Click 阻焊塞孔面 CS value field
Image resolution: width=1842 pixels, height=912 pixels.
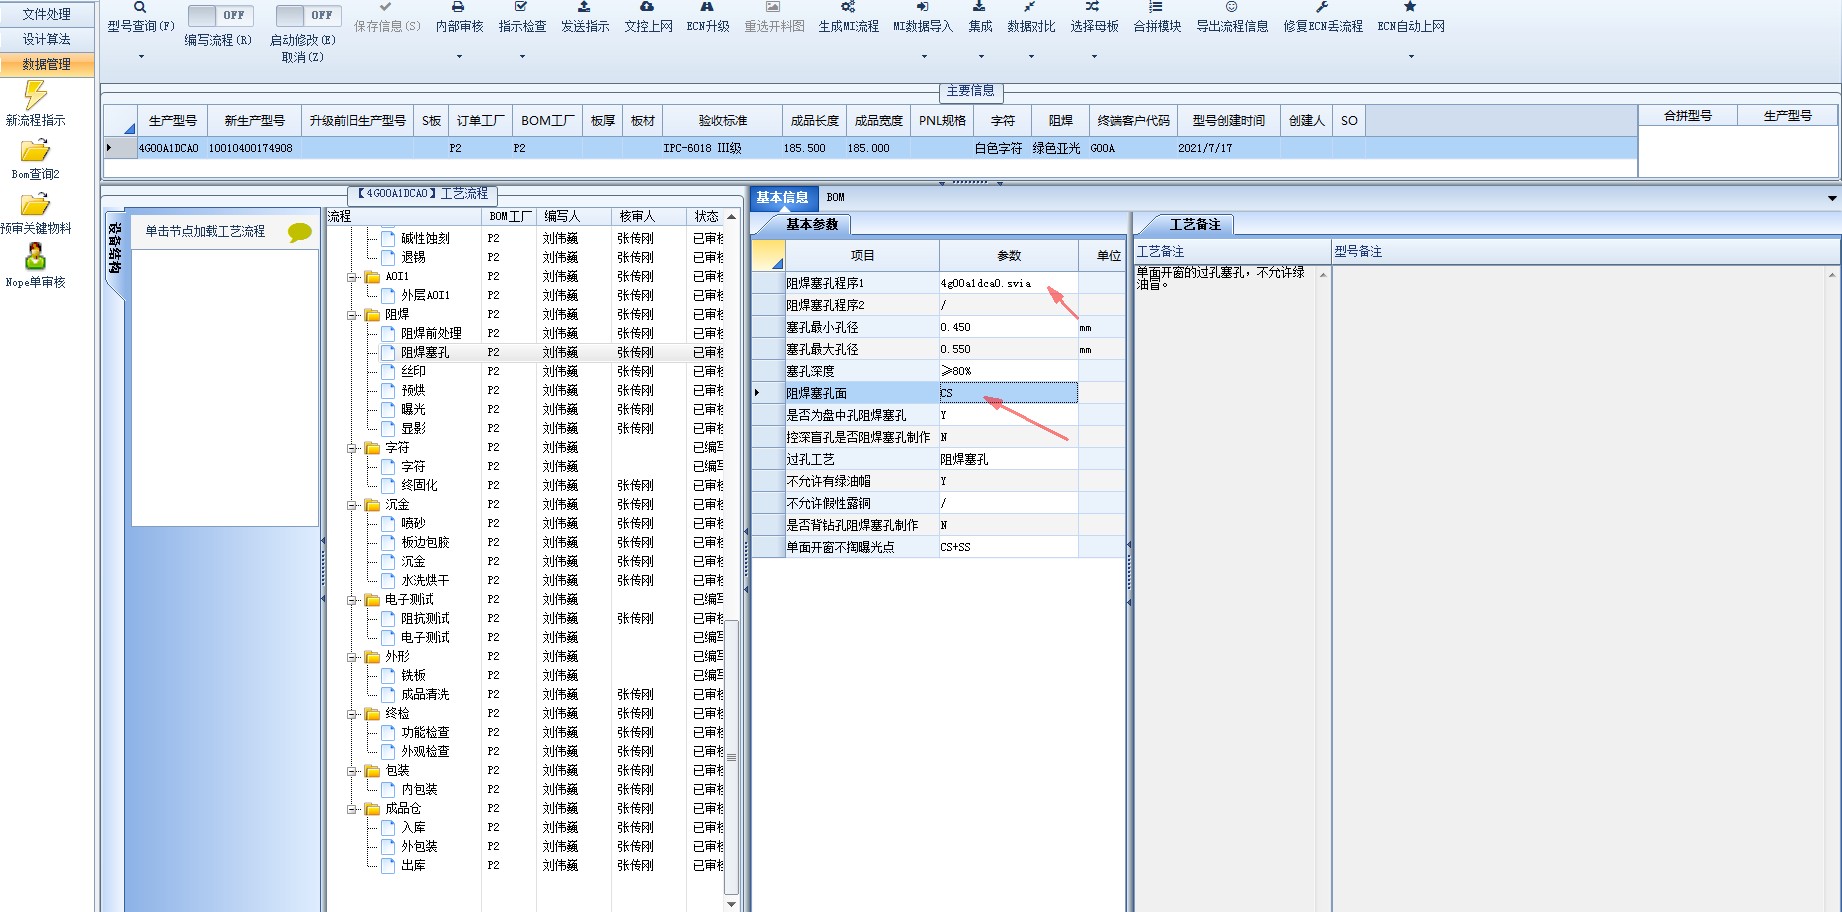pyautogui.click(x=1008, y=393)
